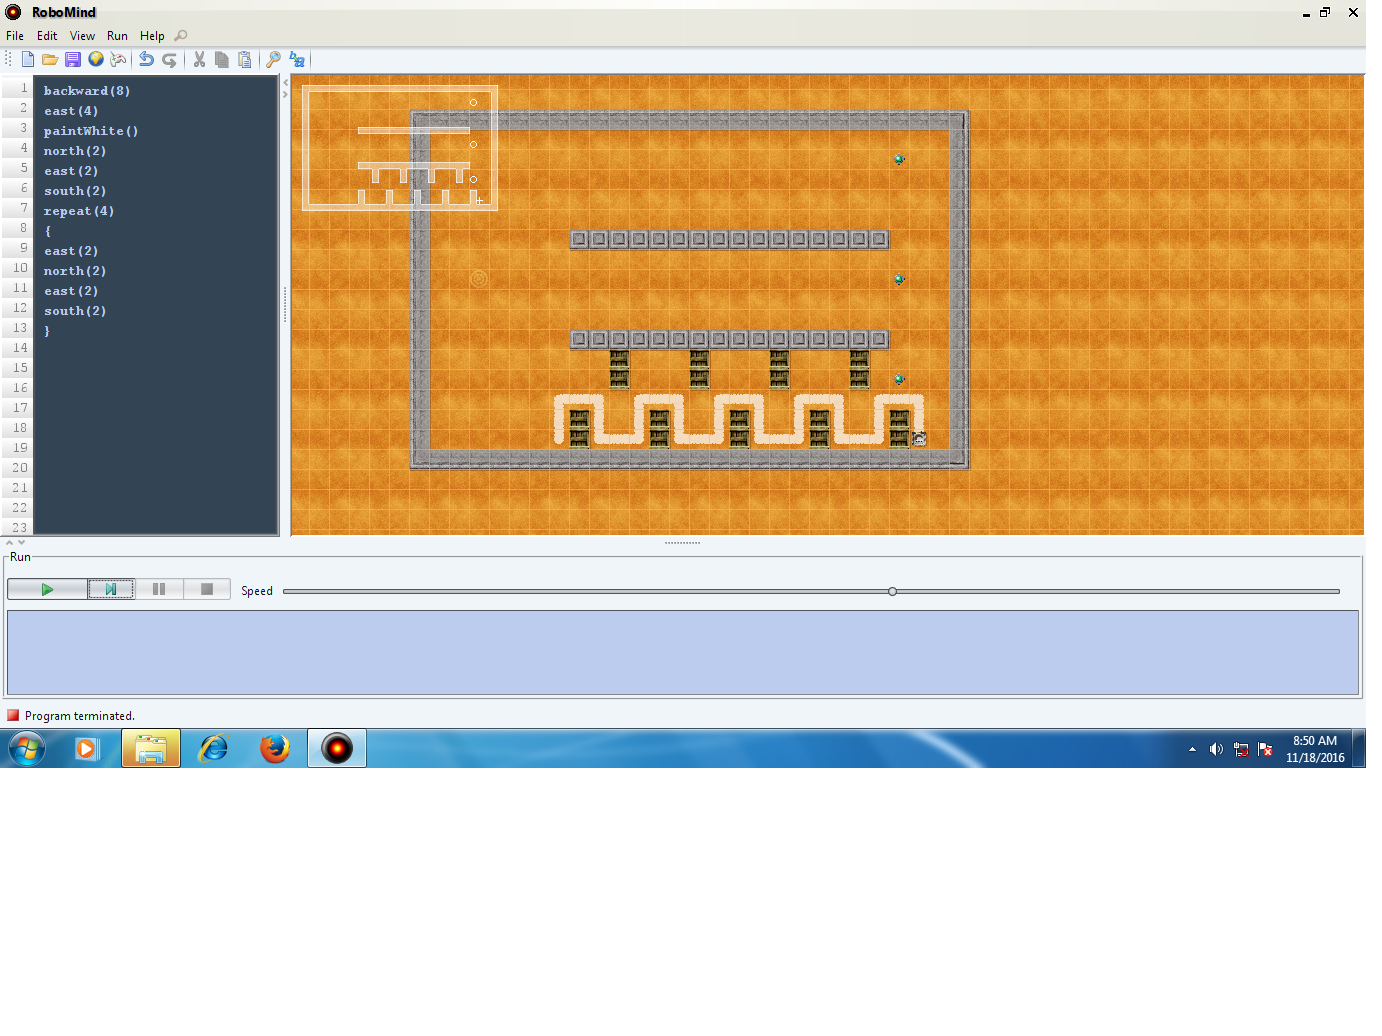Click code line "repeat(4)"
This screenshot has width=1382, height=1036.
coord(79,211)
